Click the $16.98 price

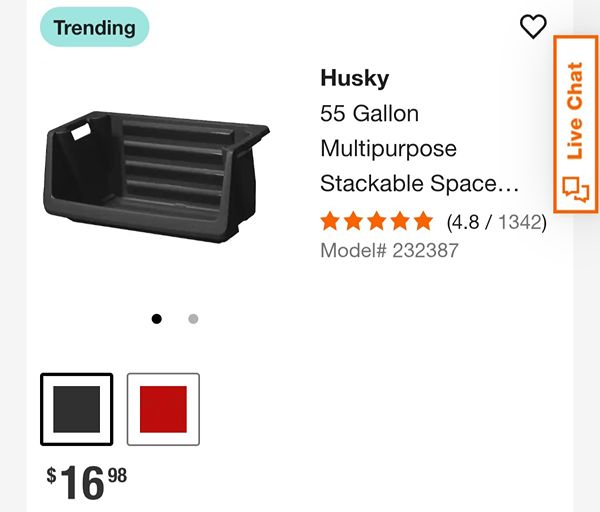[x=86, y=483]
